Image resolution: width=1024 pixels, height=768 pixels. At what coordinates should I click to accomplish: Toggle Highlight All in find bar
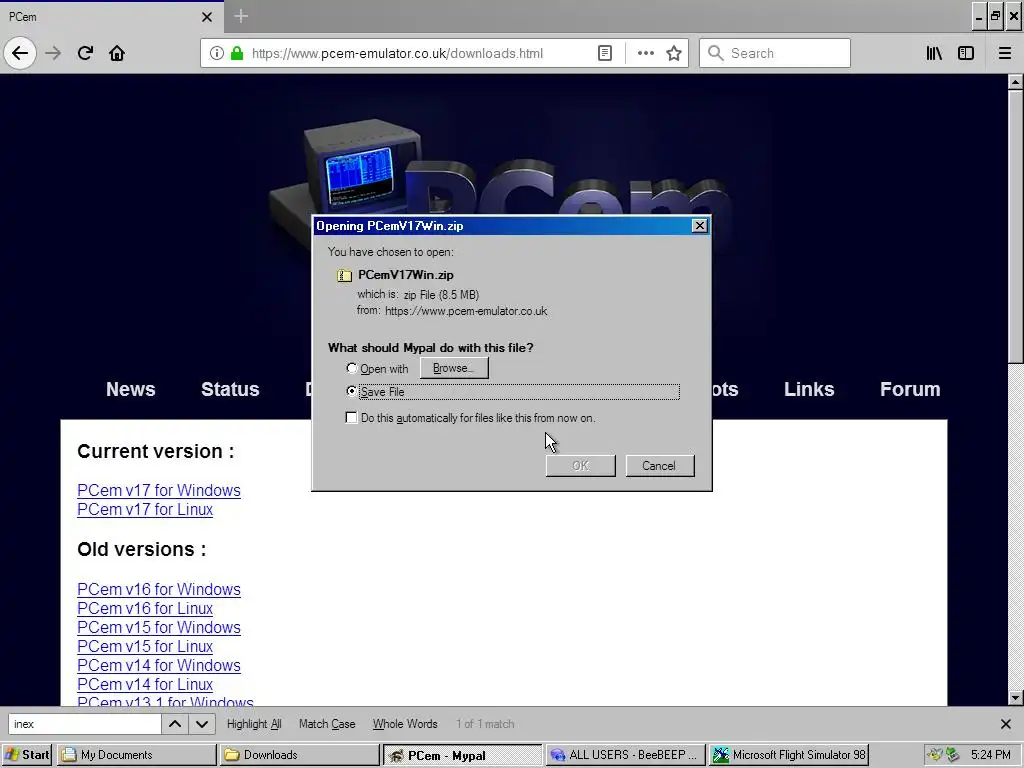(x=254, y=724)
